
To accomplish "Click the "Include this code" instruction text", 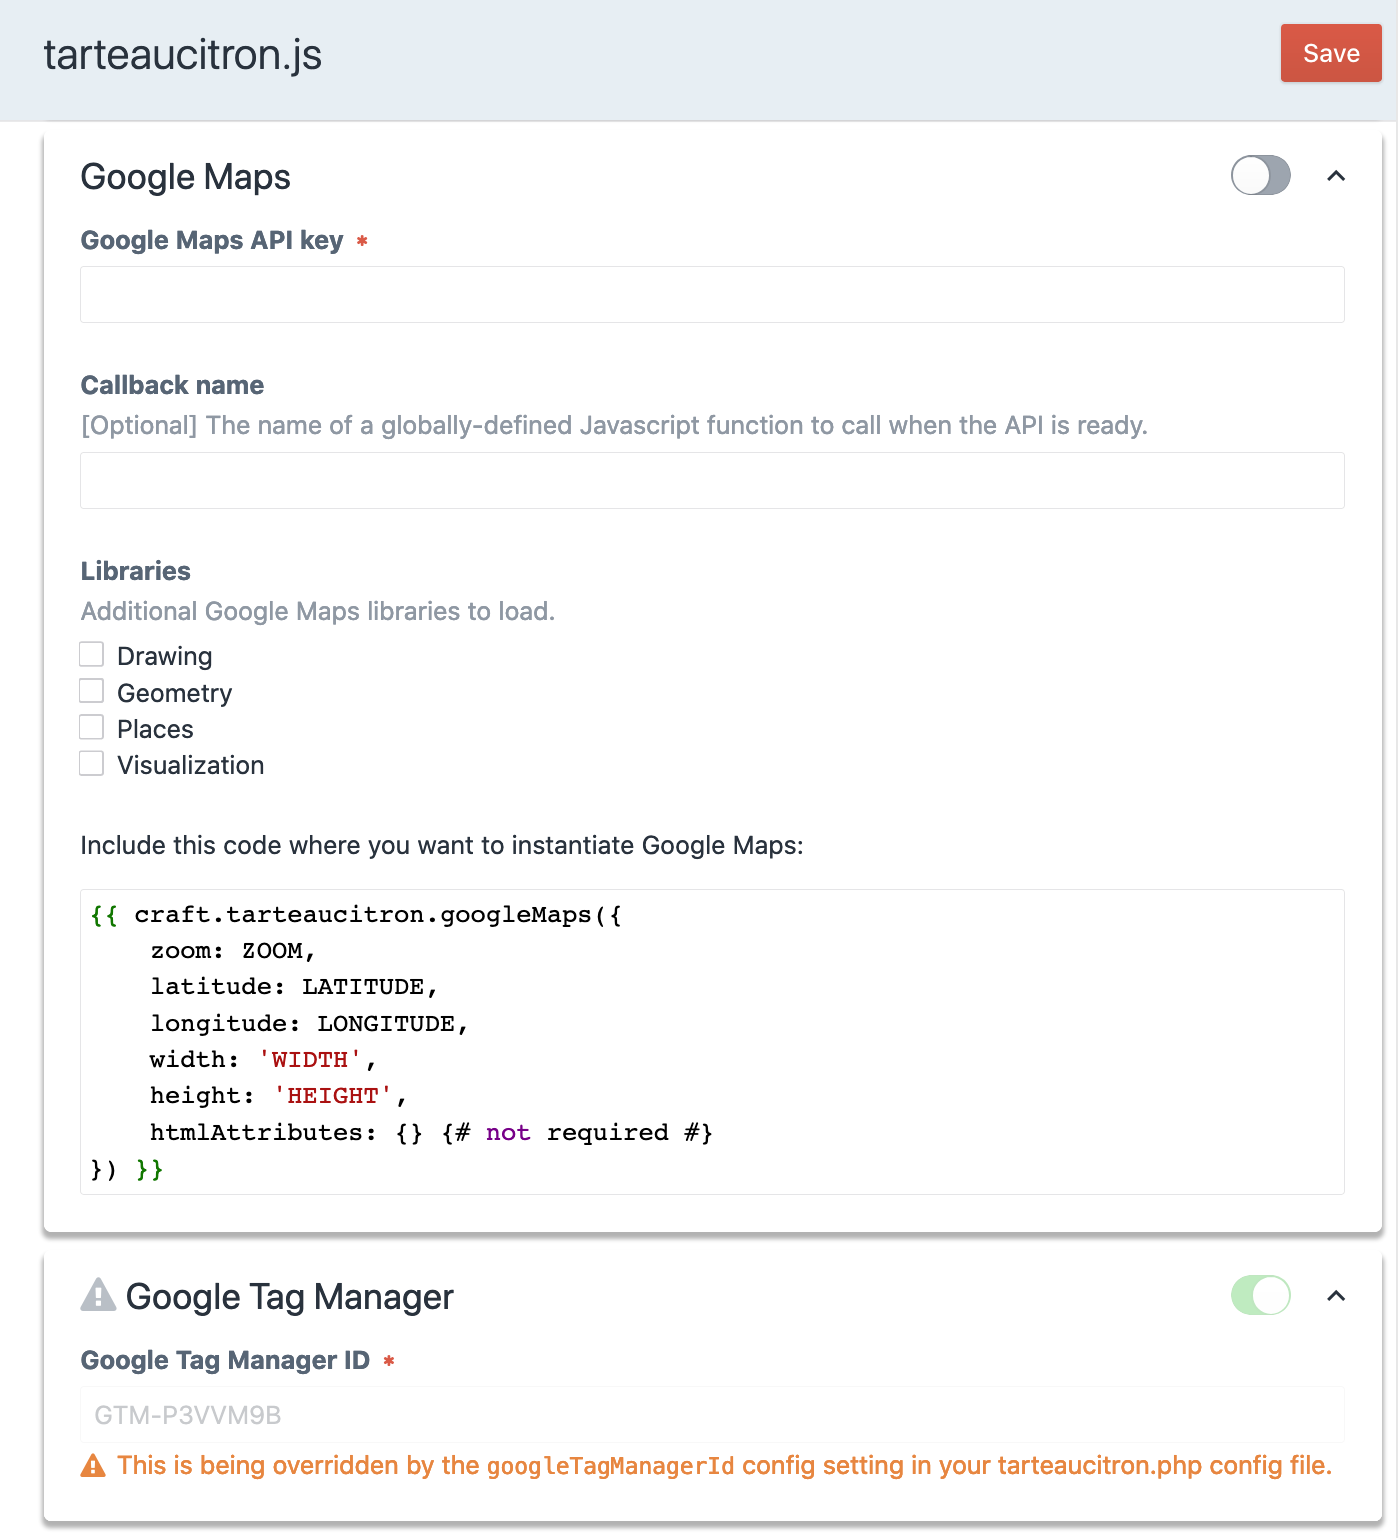I will tap(442, 845).
